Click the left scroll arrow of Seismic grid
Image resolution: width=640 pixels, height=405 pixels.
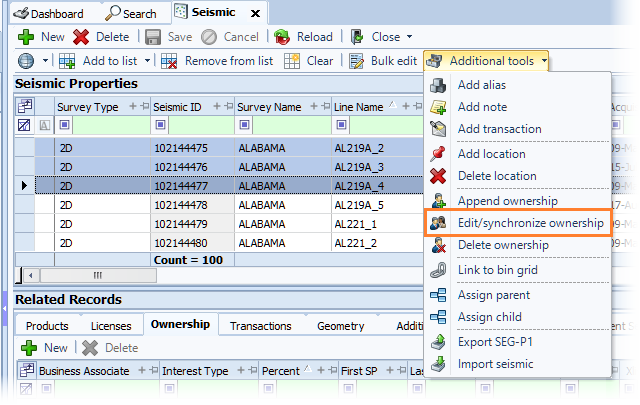point(31,276)
